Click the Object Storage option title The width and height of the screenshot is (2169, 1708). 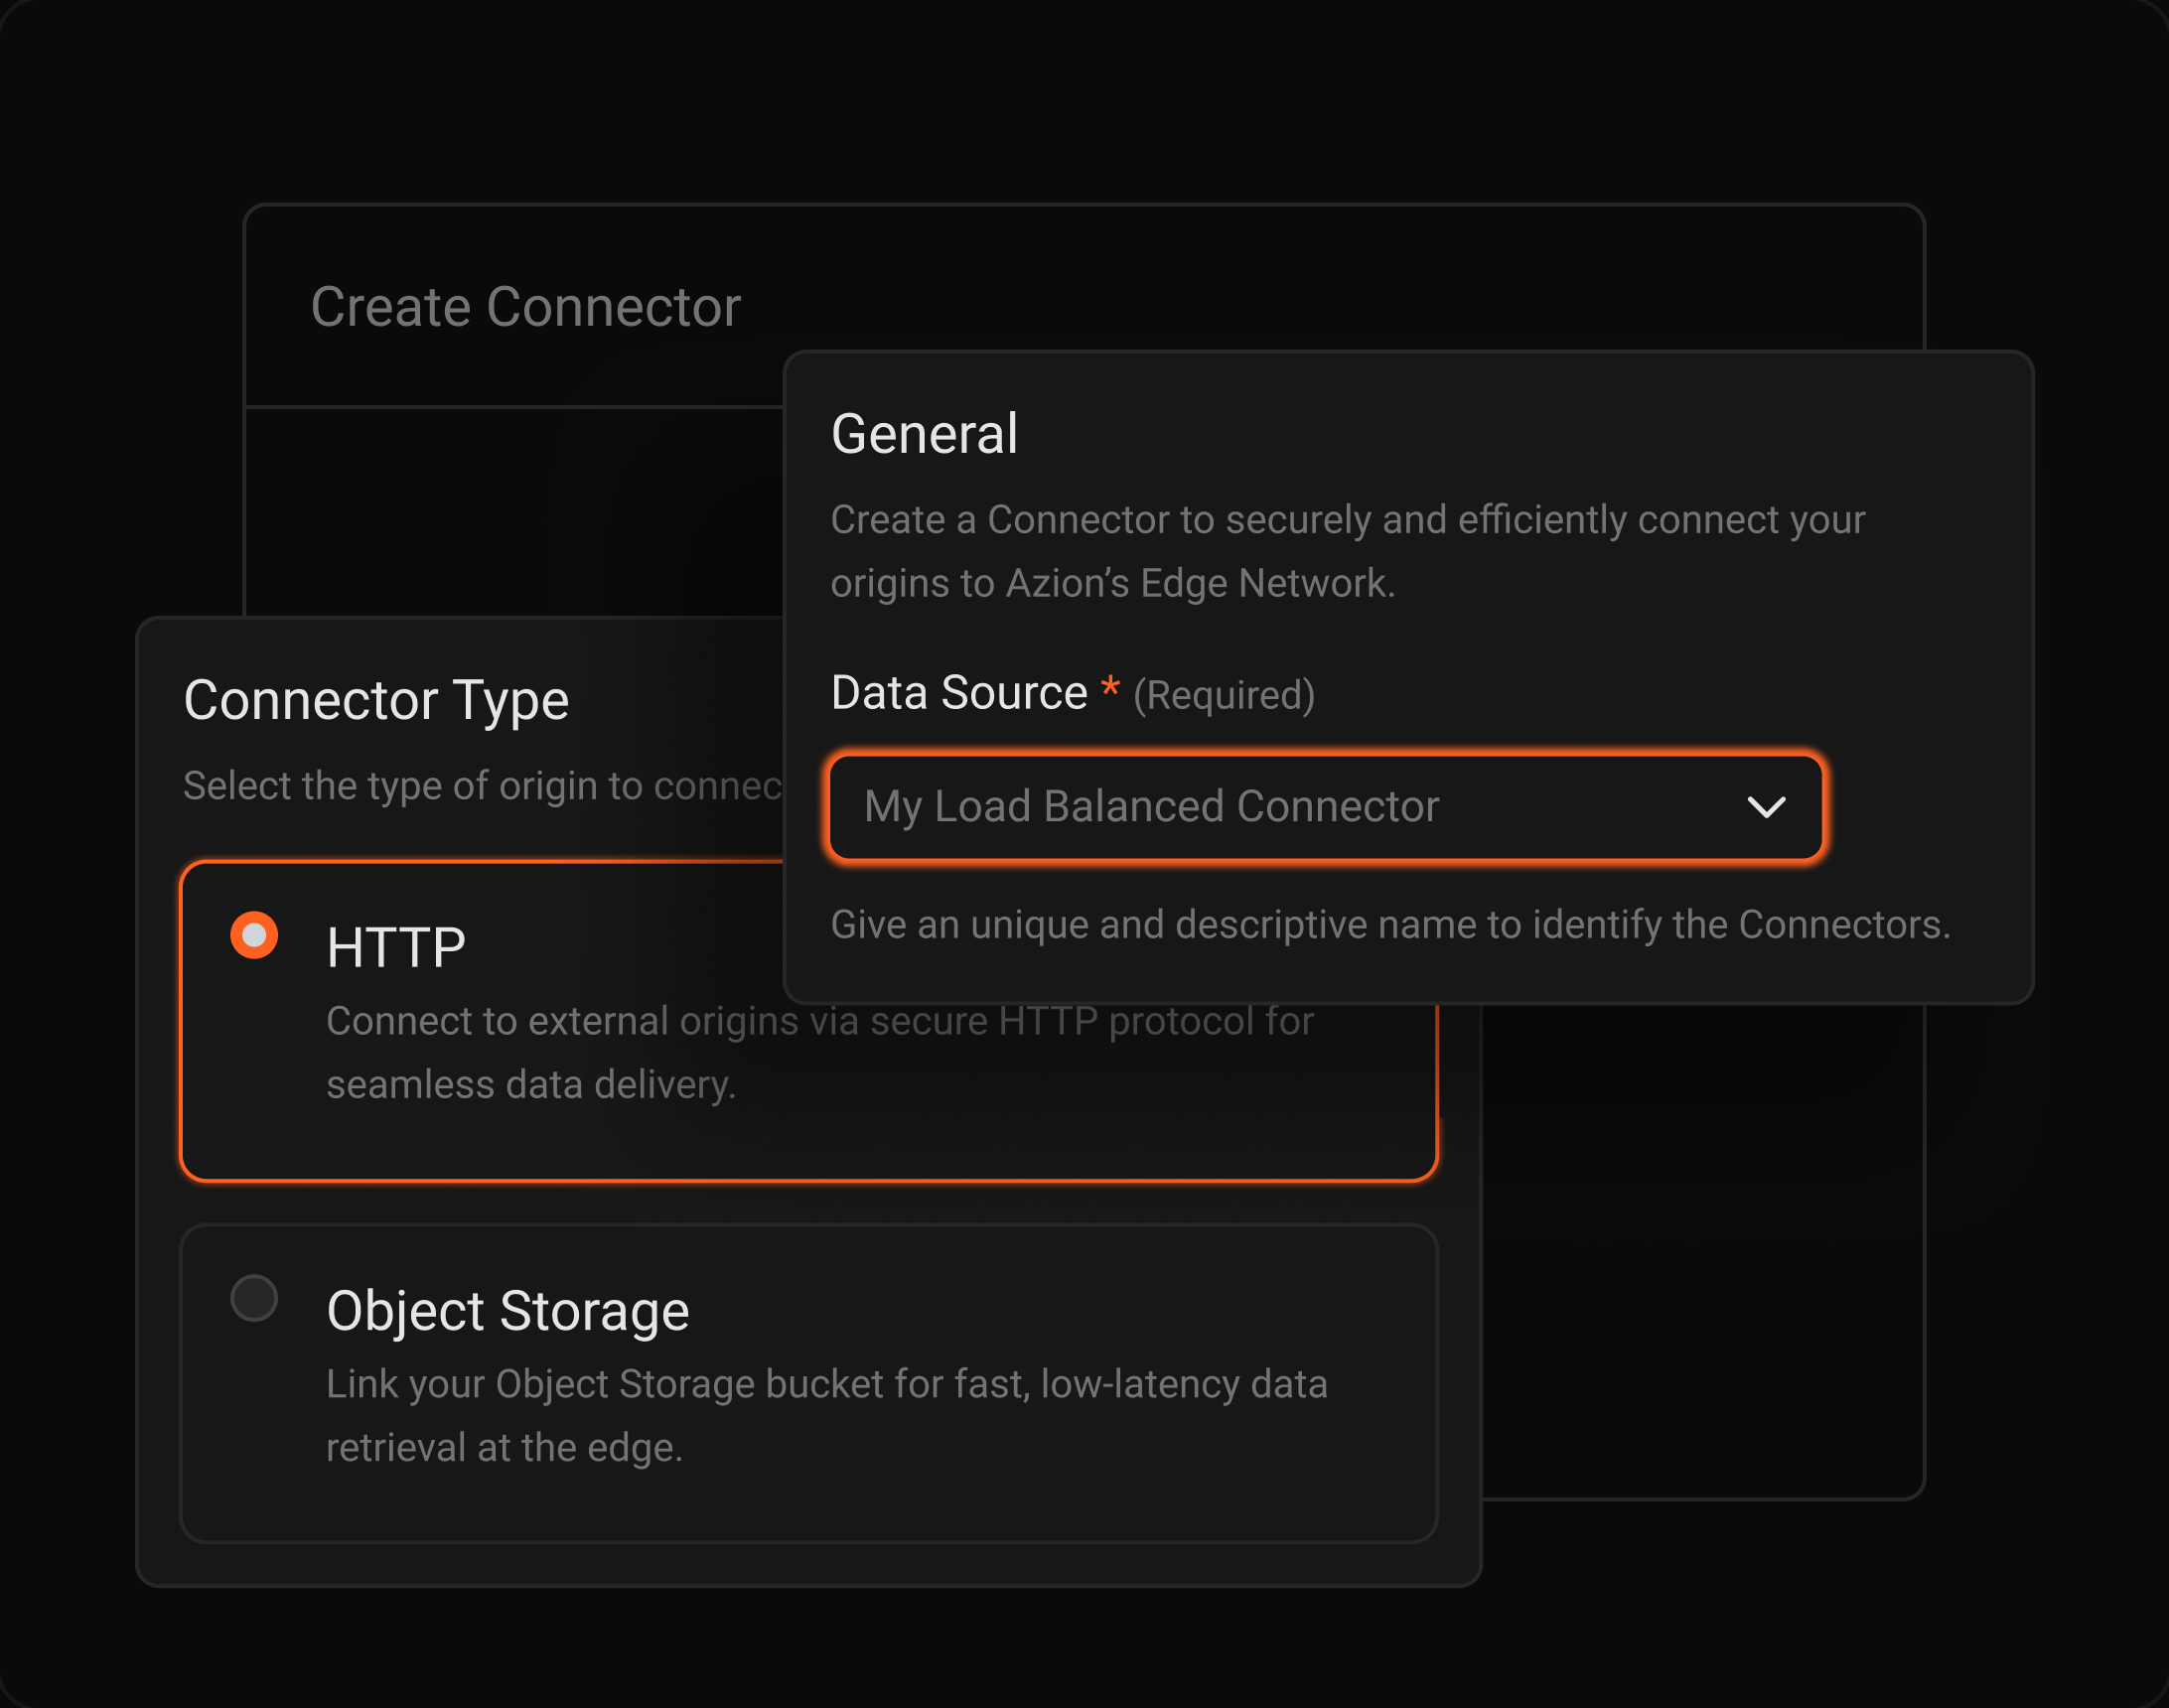(508, 1310)
